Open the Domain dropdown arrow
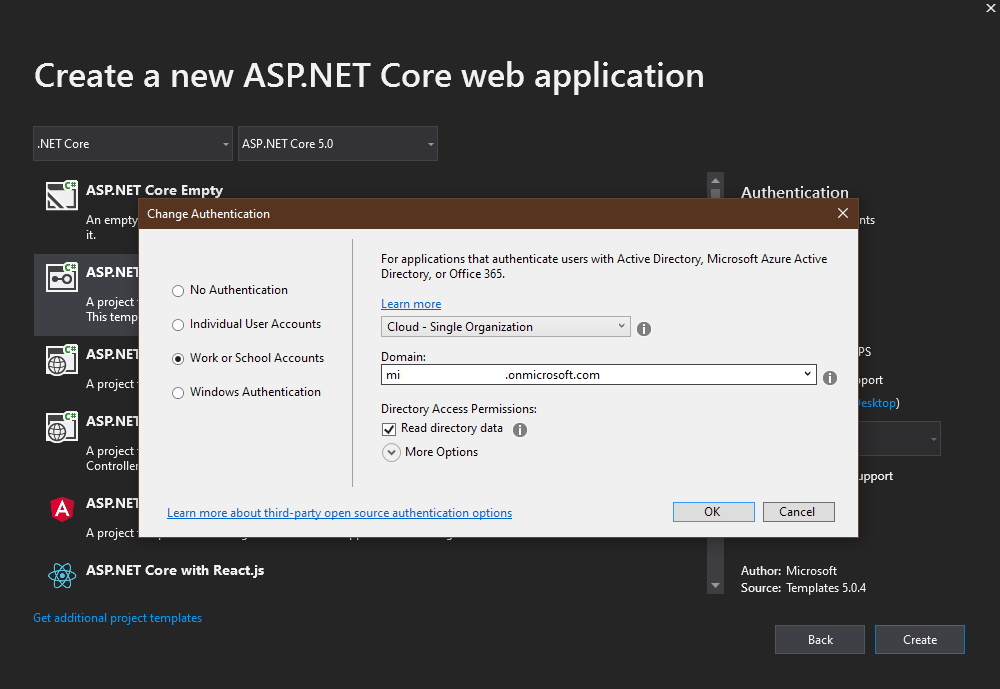The width and height of the screenshot is (1000, 689). pyautogui.click(x=807, y=374)
